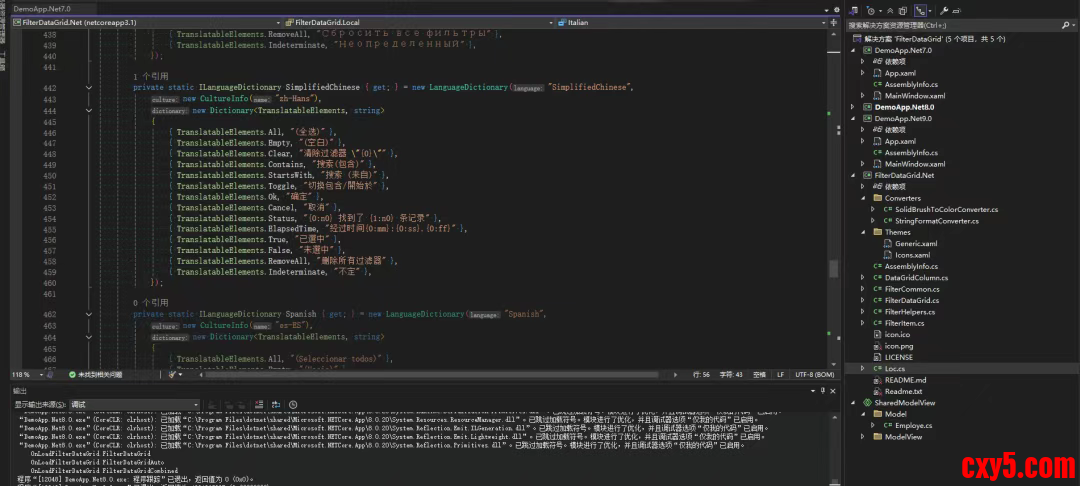This screenshot has width=1080, height=486.
Task: Collapse the SimplifiedChinese property code block
Action: click(88, 87)
